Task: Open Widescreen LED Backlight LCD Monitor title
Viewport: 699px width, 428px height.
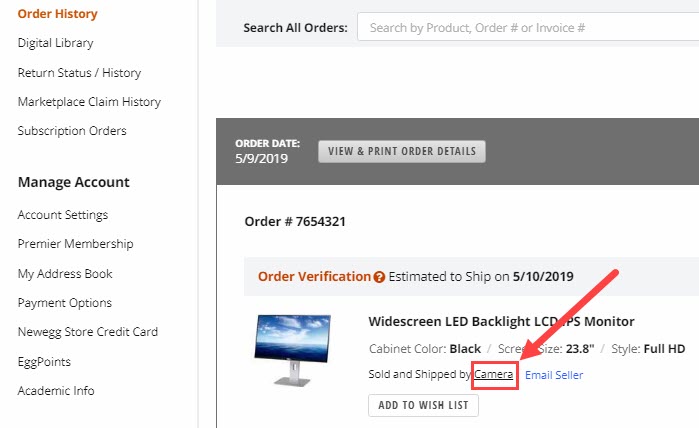Action: [501, 321]
